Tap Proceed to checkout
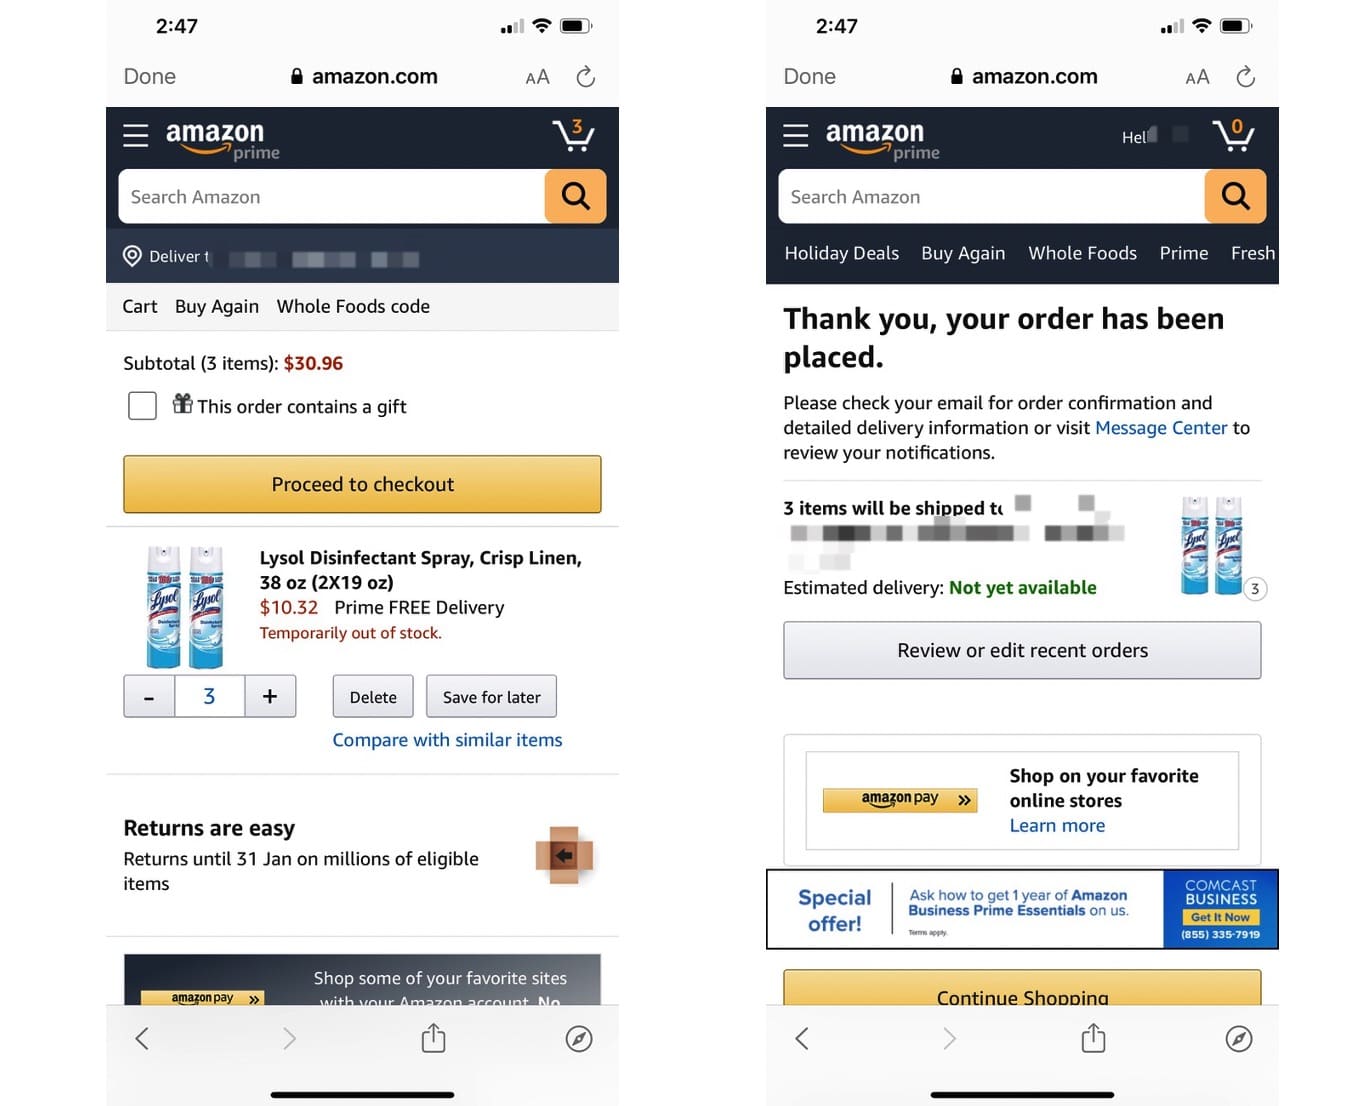The height and width of the screenshot is (1106, 1366). 362,484
